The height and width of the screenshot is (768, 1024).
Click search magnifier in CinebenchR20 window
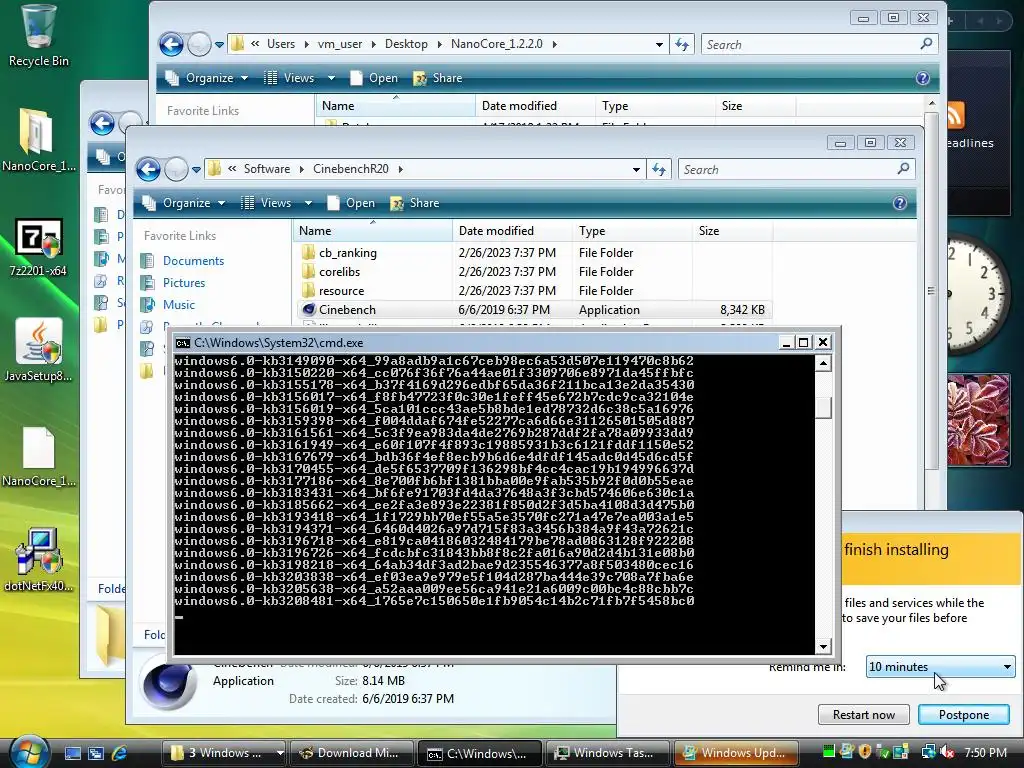(903, 168)
